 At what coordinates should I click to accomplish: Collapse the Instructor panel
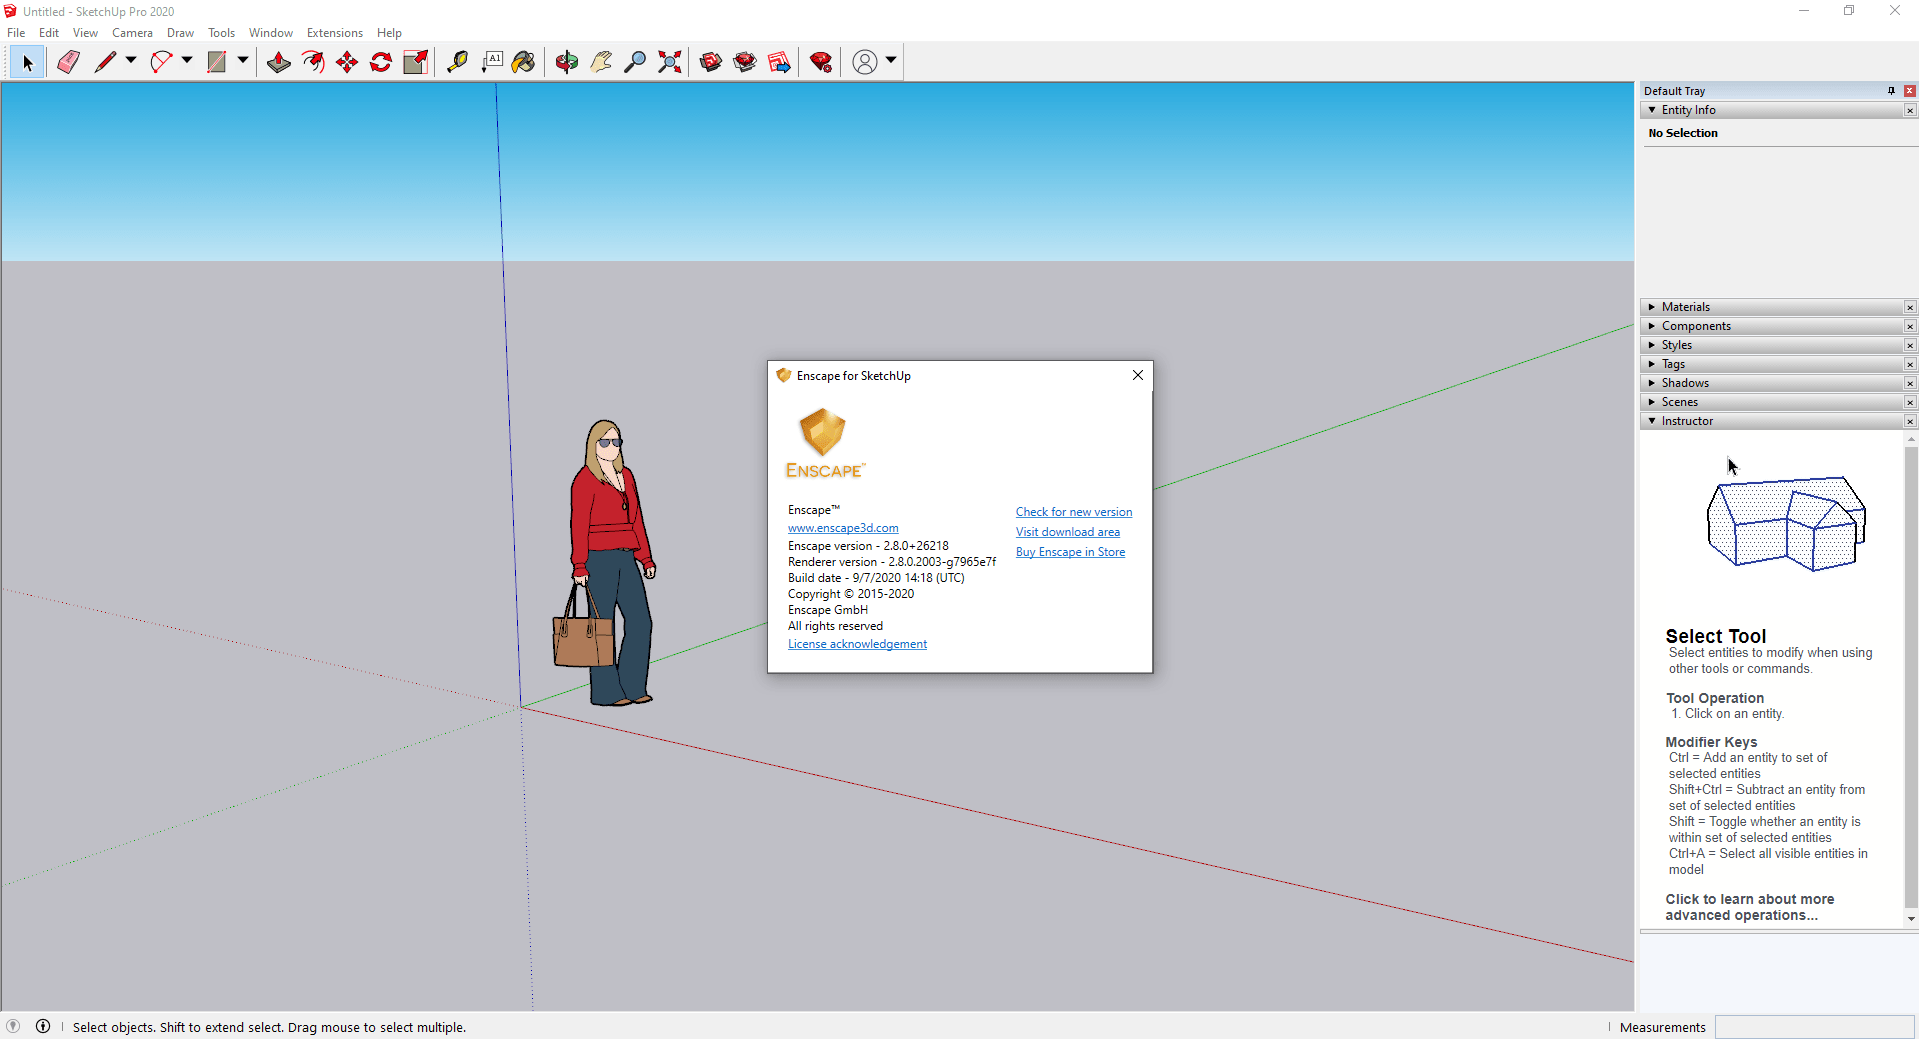1652,421
